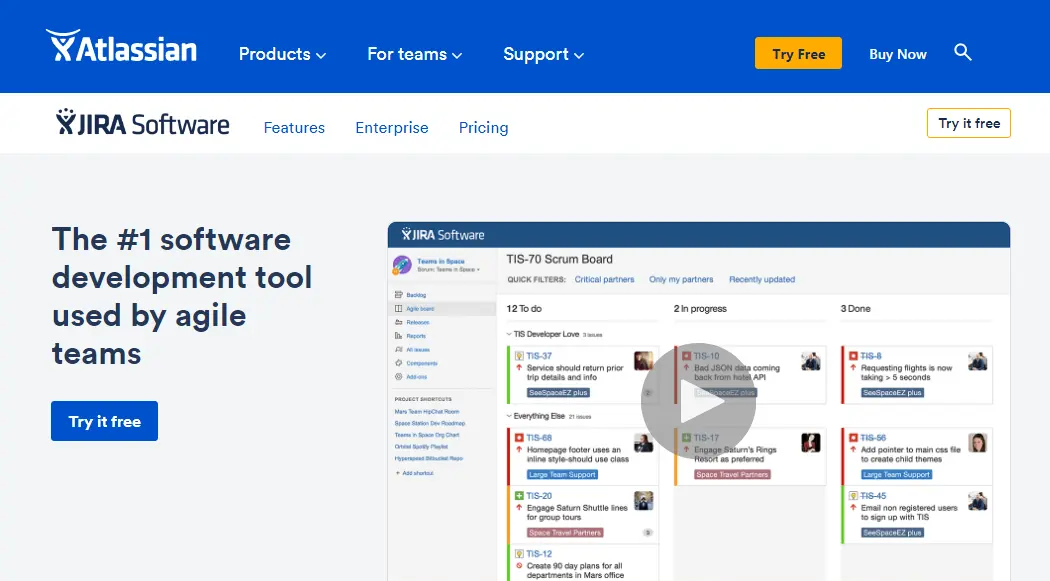Screen dimensions: 1050x581
Task: Apply the Recently updated quick filter
Action: point(762,280)
